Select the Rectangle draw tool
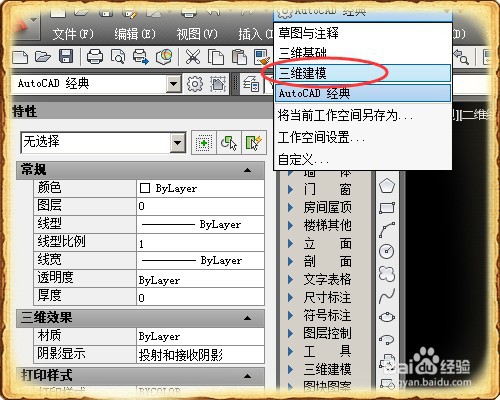 click(387, 208)
